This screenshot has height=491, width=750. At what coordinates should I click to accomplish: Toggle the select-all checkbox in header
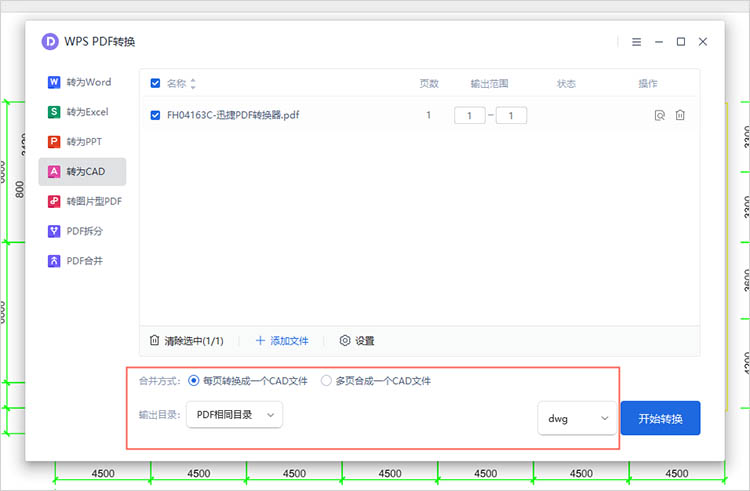155,83
